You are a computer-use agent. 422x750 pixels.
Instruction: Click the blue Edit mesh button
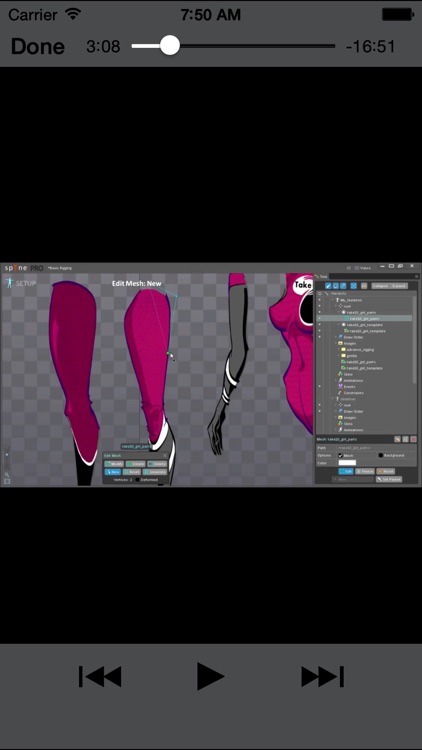pyautogui.click(x=346, y=471)
